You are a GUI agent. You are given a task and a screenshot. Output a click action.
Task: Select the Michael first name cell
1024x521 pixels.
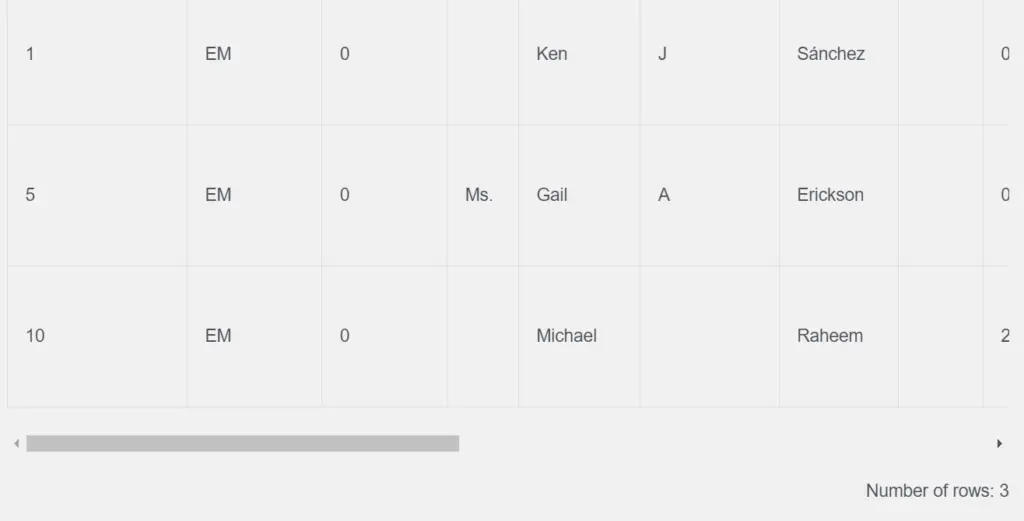(x=579, y=336)
